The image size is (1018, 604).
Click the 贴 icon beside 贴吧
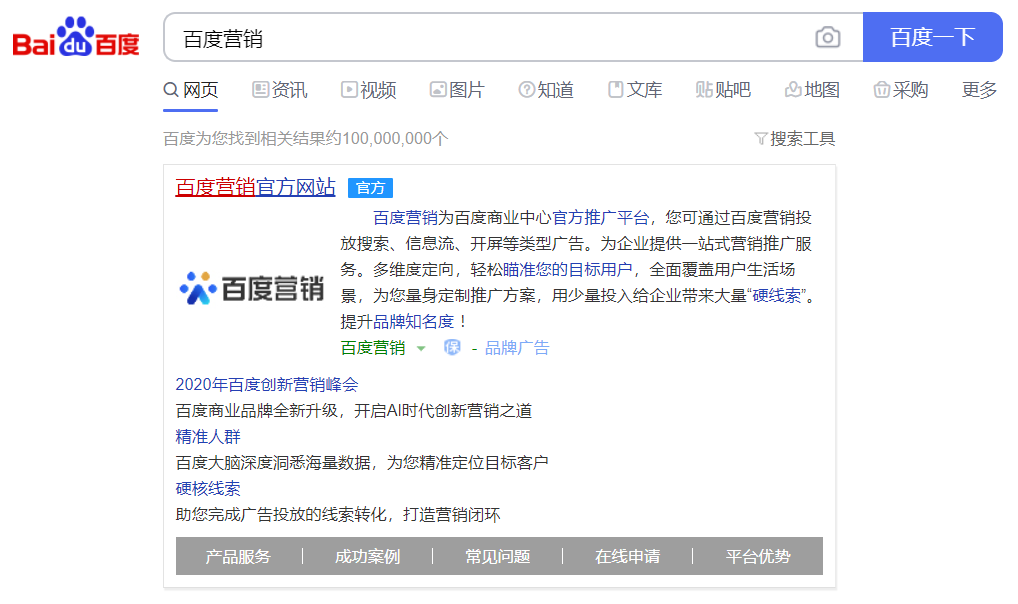click(x=704, y=90)
